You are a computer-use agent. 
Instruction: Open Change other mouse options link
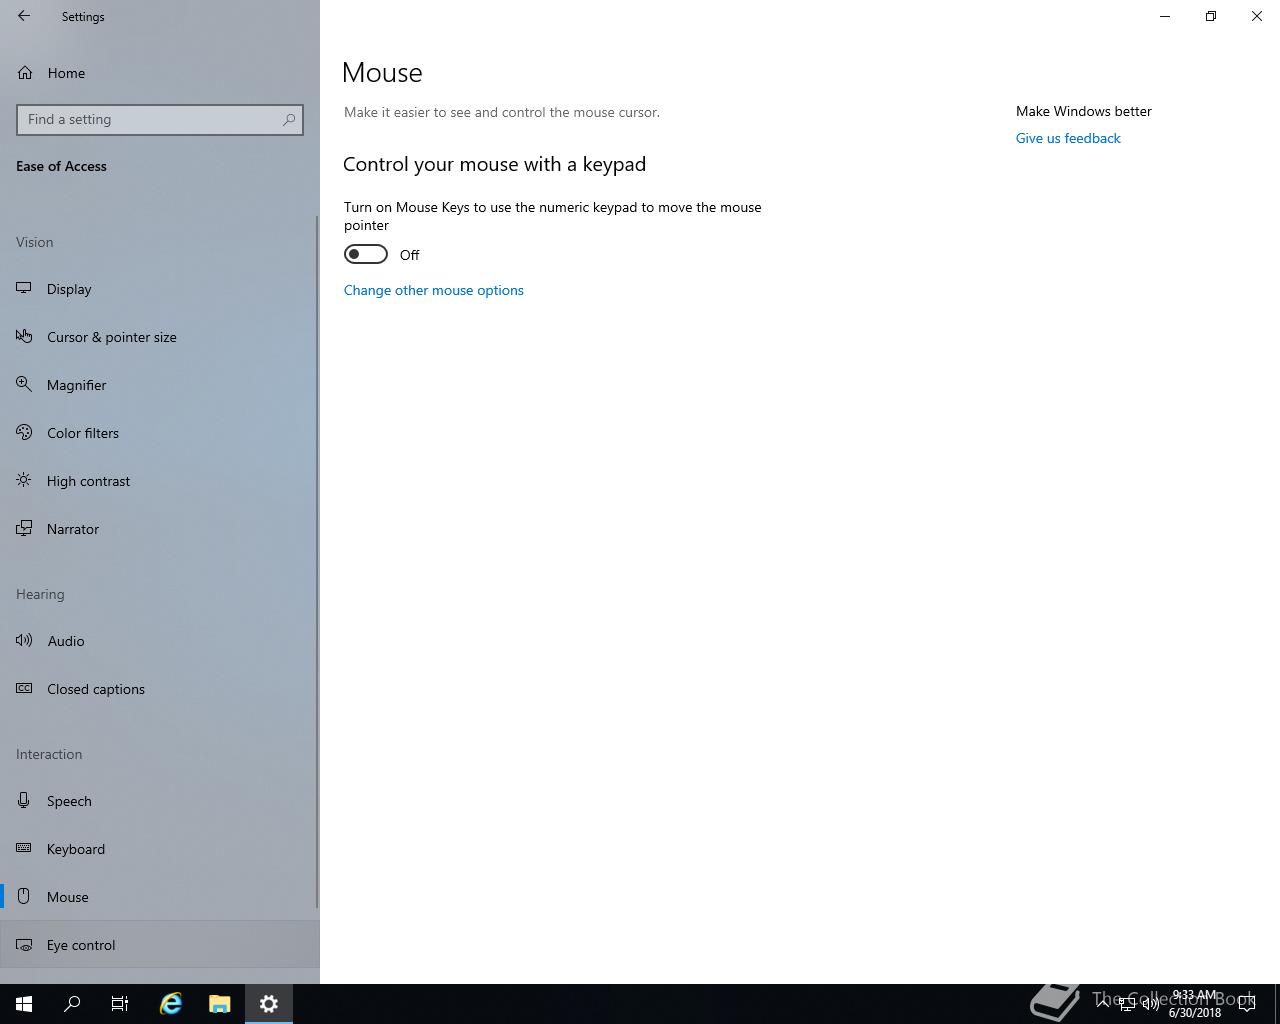434,290
